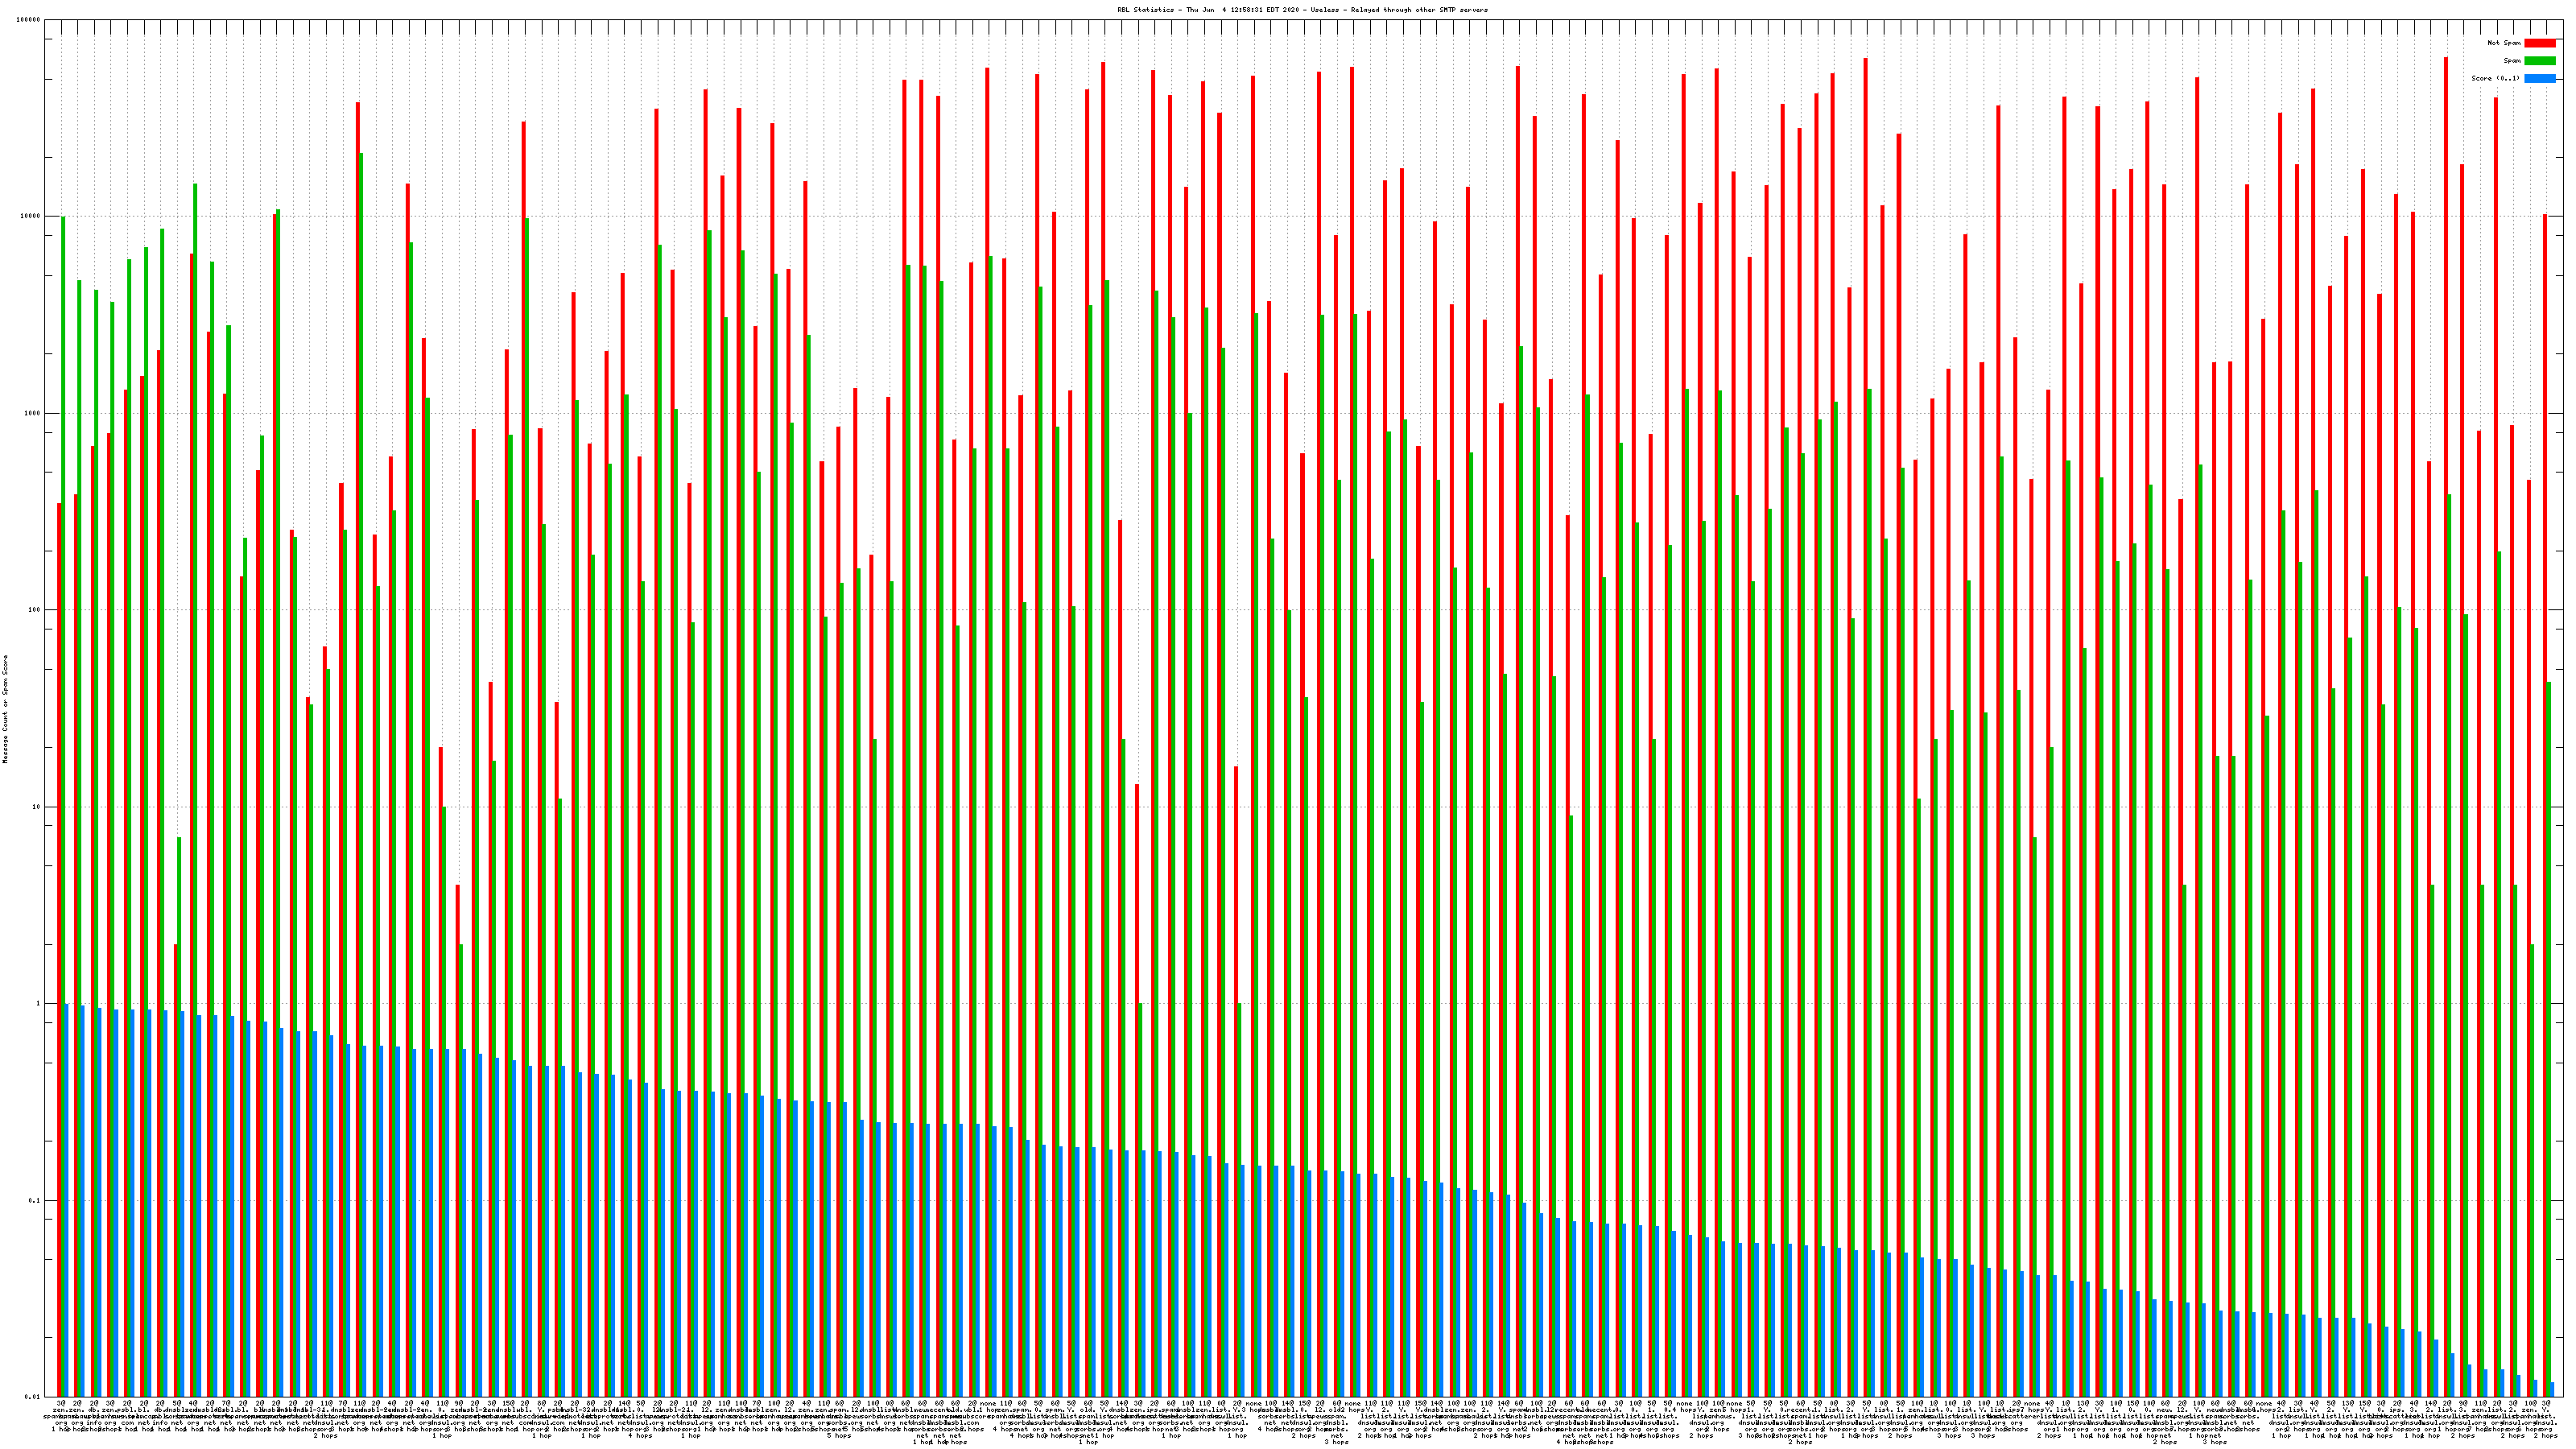Click the 10000 y-axis tick label
Viewport: 2576px width, 1449px height.
point(31,217)
